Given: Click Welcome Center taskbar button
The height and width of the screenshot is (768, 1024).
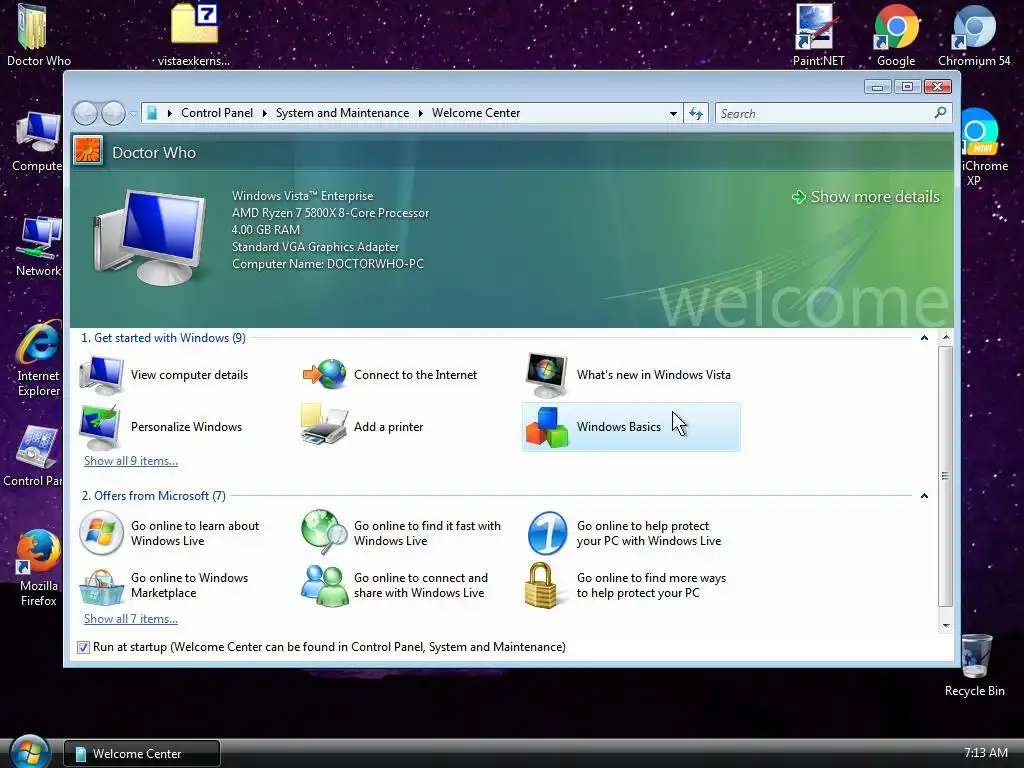Looking at the screenshot, I should point(142,754).
